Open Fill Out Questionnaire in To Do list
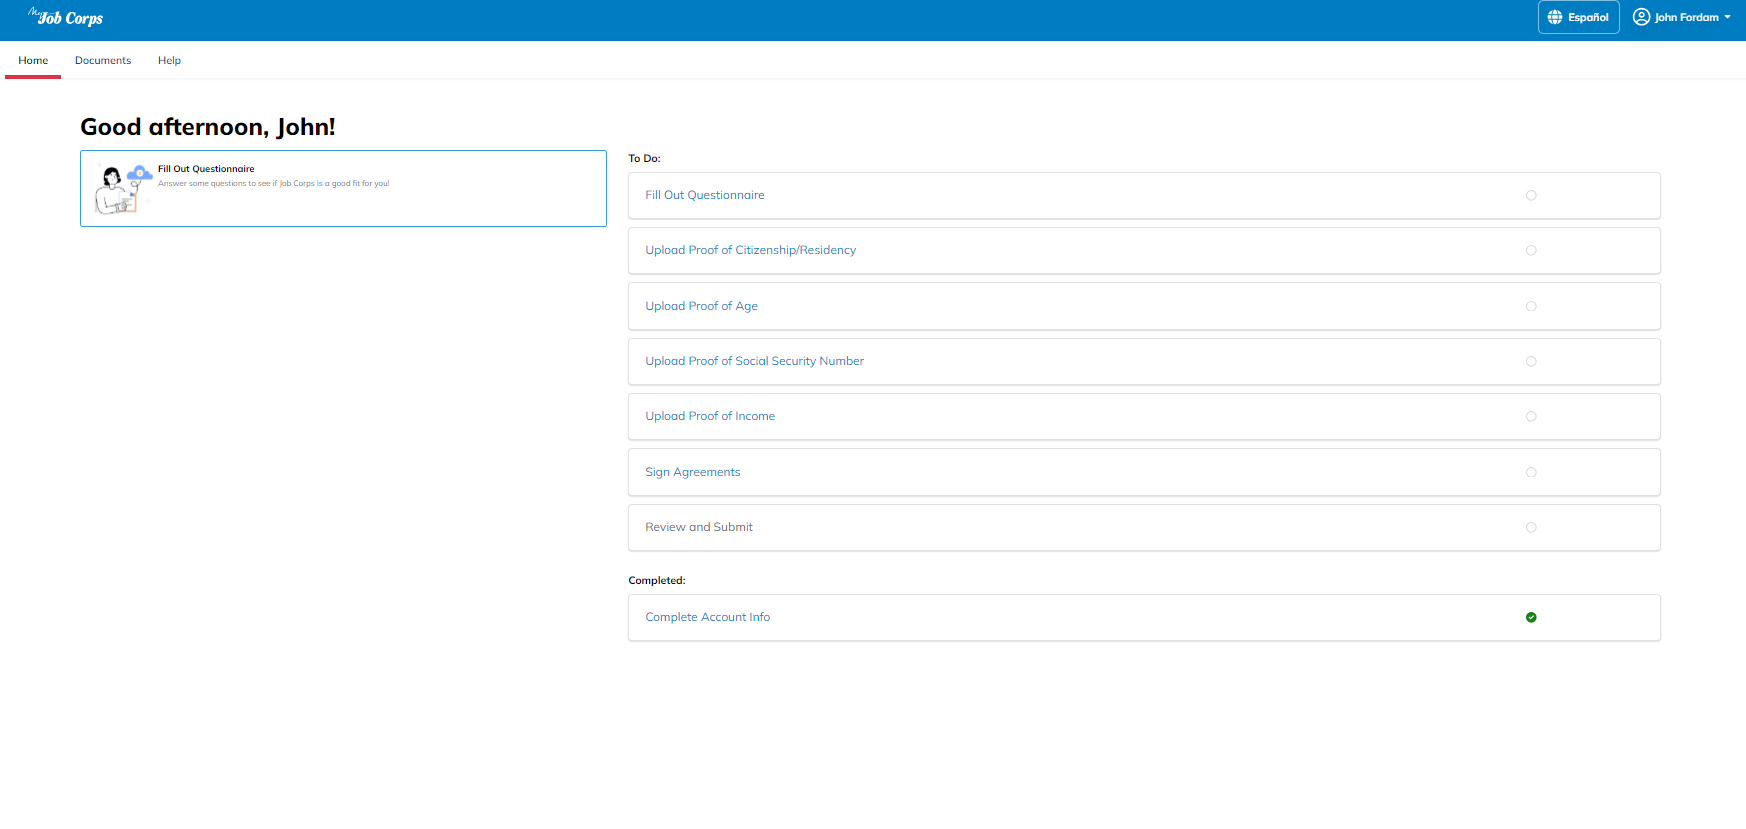 (x=1144, y=196)
